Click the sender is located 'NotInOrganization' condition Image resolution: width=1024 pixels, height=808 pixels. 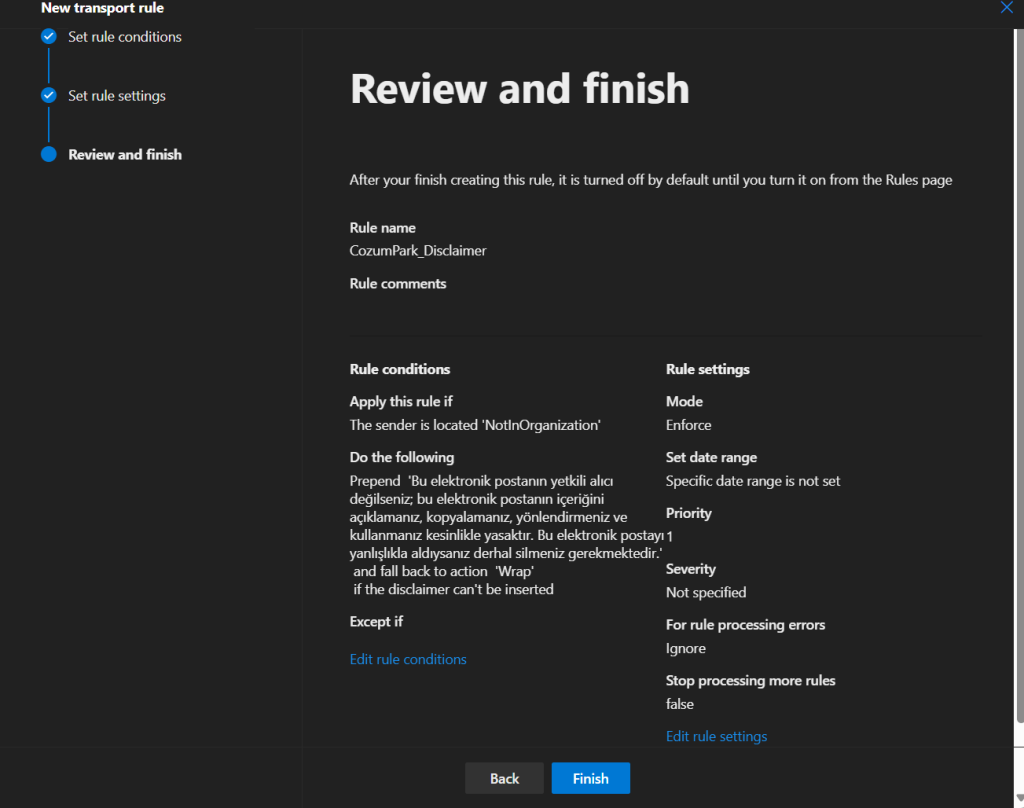[x=475, y=425]
